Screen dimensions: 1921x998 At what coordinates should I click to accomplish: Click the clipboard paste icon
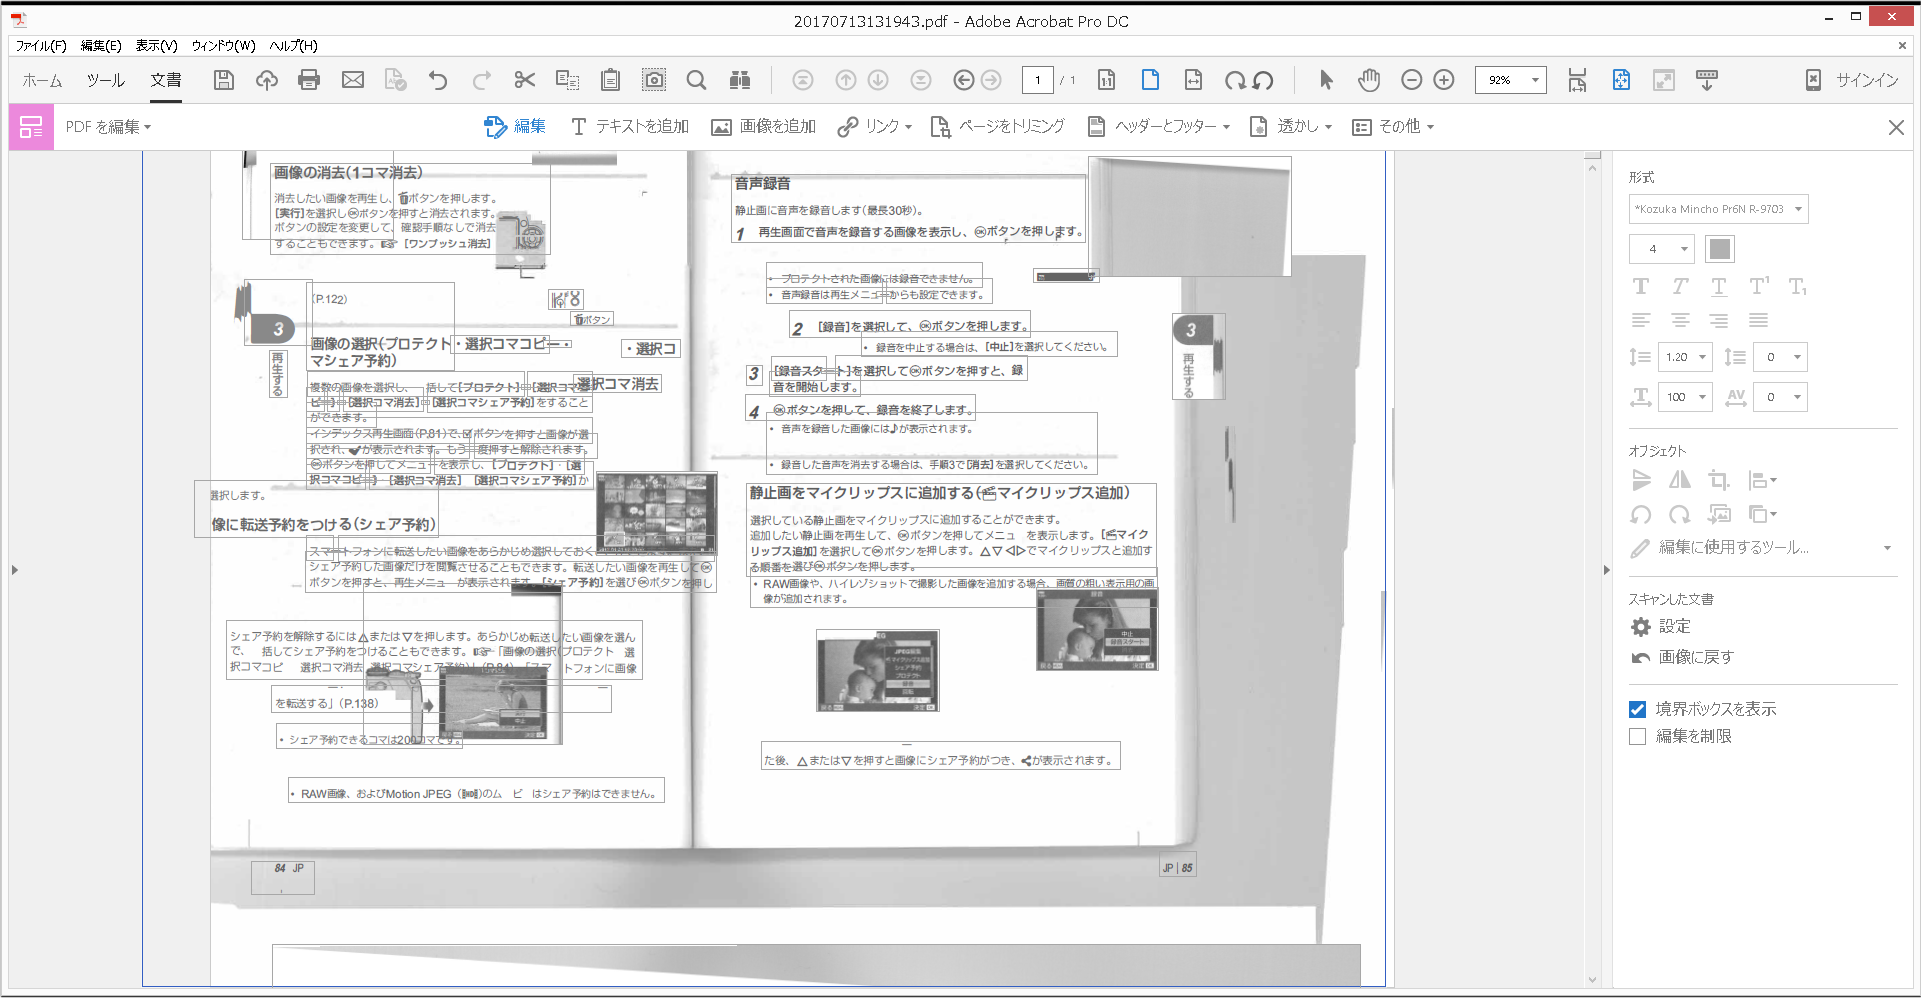(x=610, y=80)
